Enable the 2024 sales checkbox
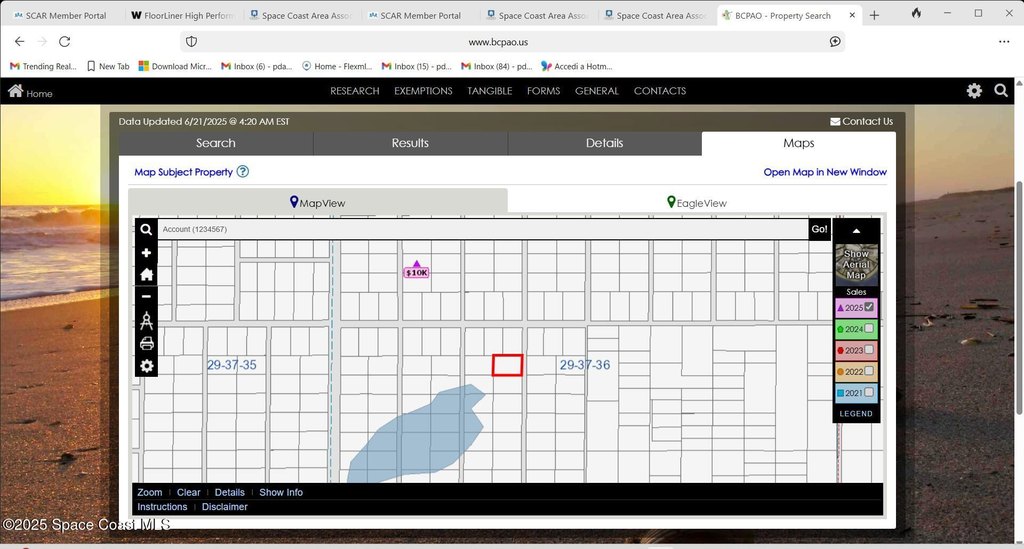Image resolution: width=1024 pixels, height=549 pixels. [x=869, y=329]
